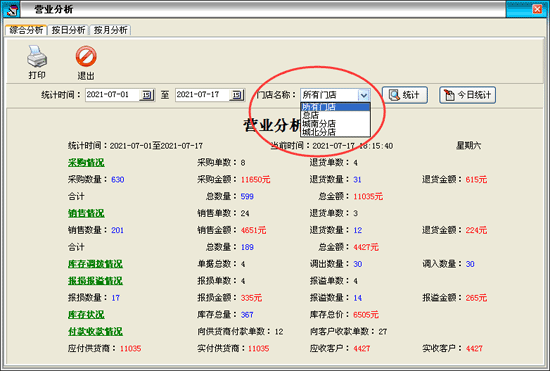Click the start date 2021-07-01 field
This screenshot has width=550, height=371.
coord(112,95)
